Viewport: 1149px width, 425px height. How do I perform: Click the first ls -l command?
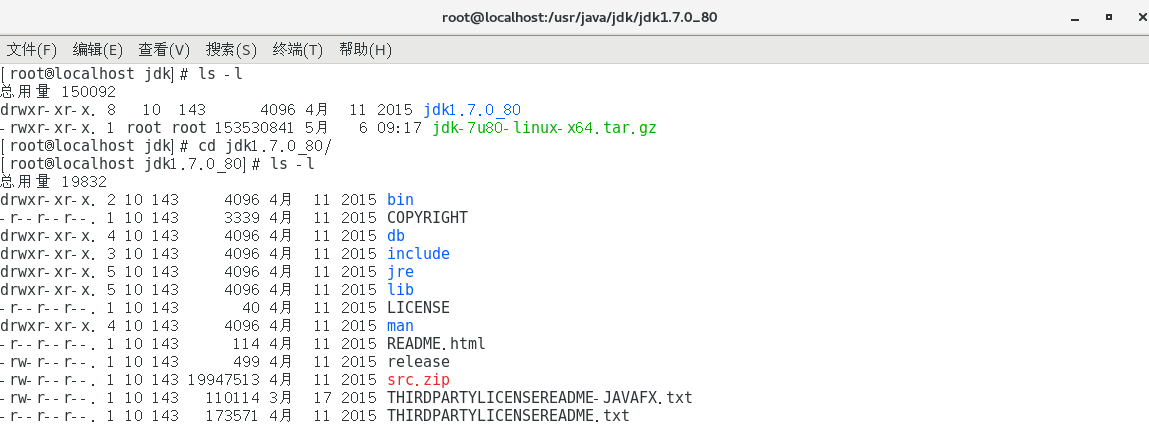coord(221,74)
